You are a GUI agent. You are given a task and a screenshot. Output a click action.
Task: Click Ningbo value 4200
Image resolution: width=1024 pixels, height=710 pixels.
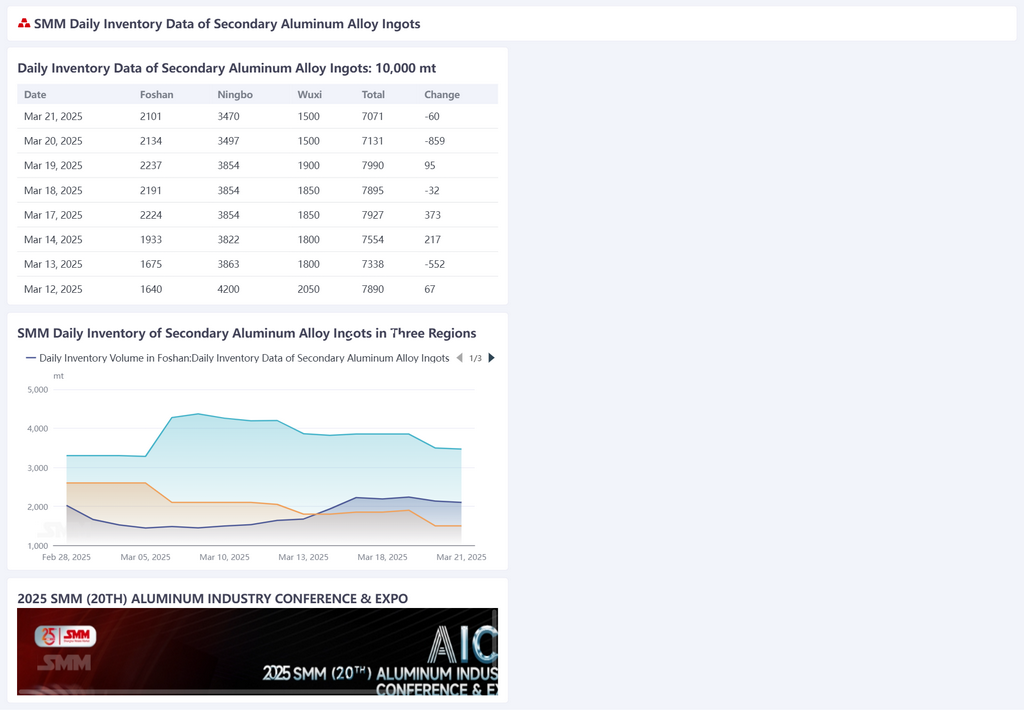click(x=229, y=289)
